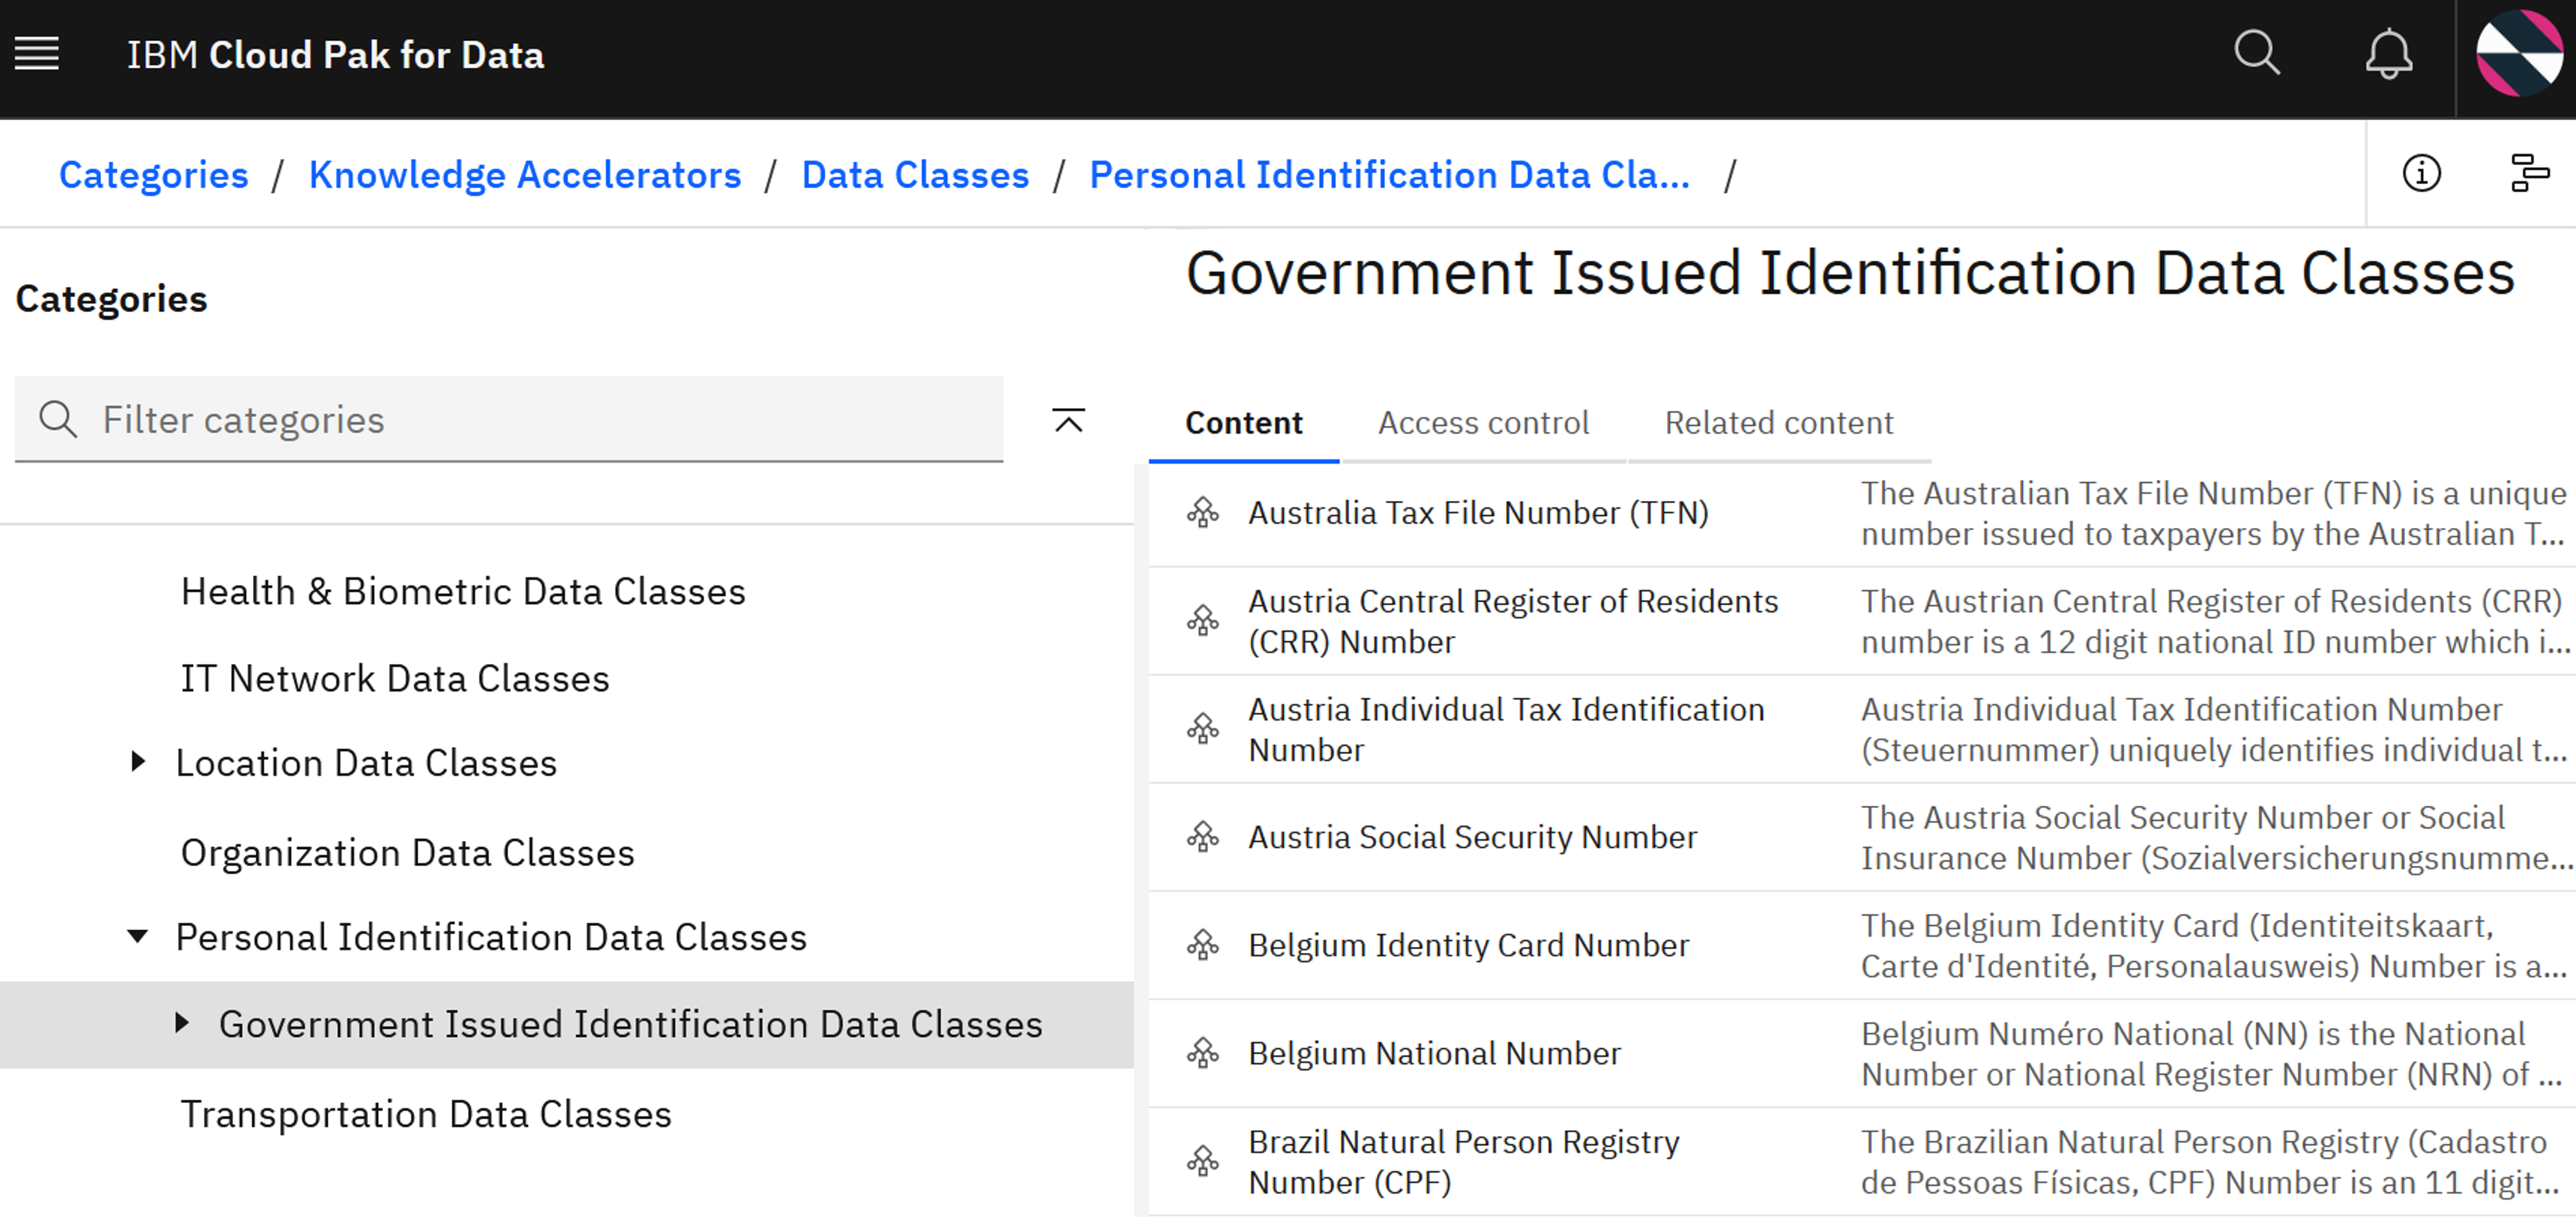This screenshot has height=1217, width=2576.
Task: Open Austria Individual Tax Identification Number
Action: (x=1506, y=729)
